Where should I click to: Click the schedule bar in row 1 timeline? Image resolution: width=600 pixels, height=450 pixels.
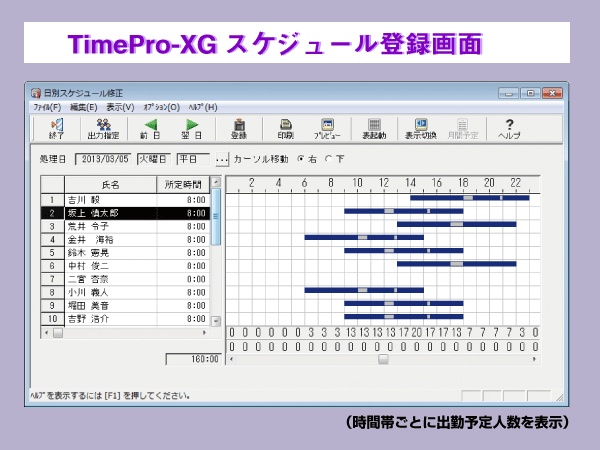[470, 198]
